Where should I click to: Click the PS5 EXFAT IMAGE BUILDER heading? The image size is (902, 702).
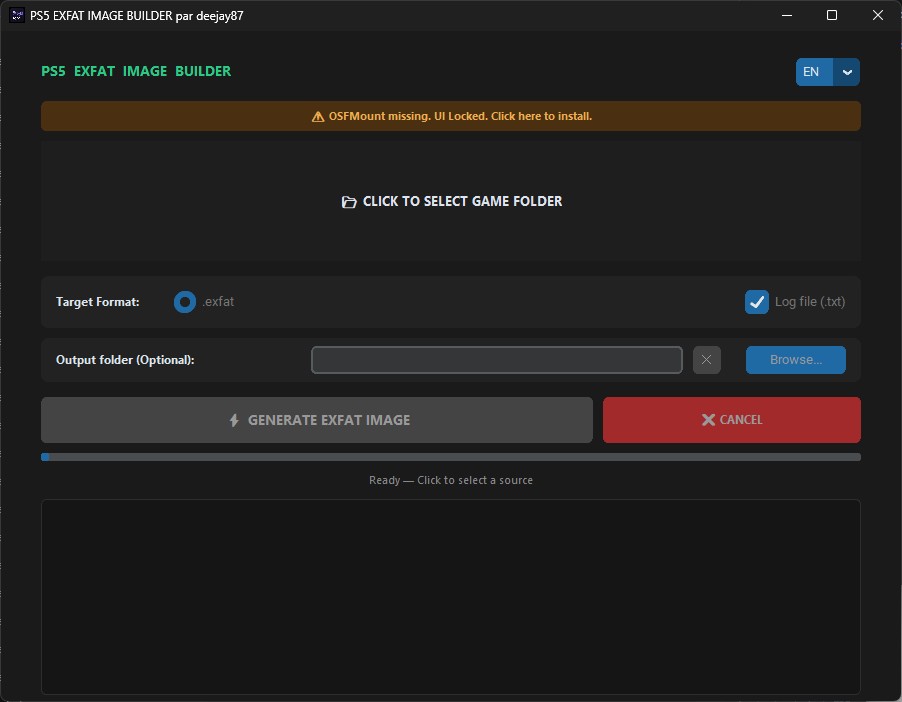(136, 71)
